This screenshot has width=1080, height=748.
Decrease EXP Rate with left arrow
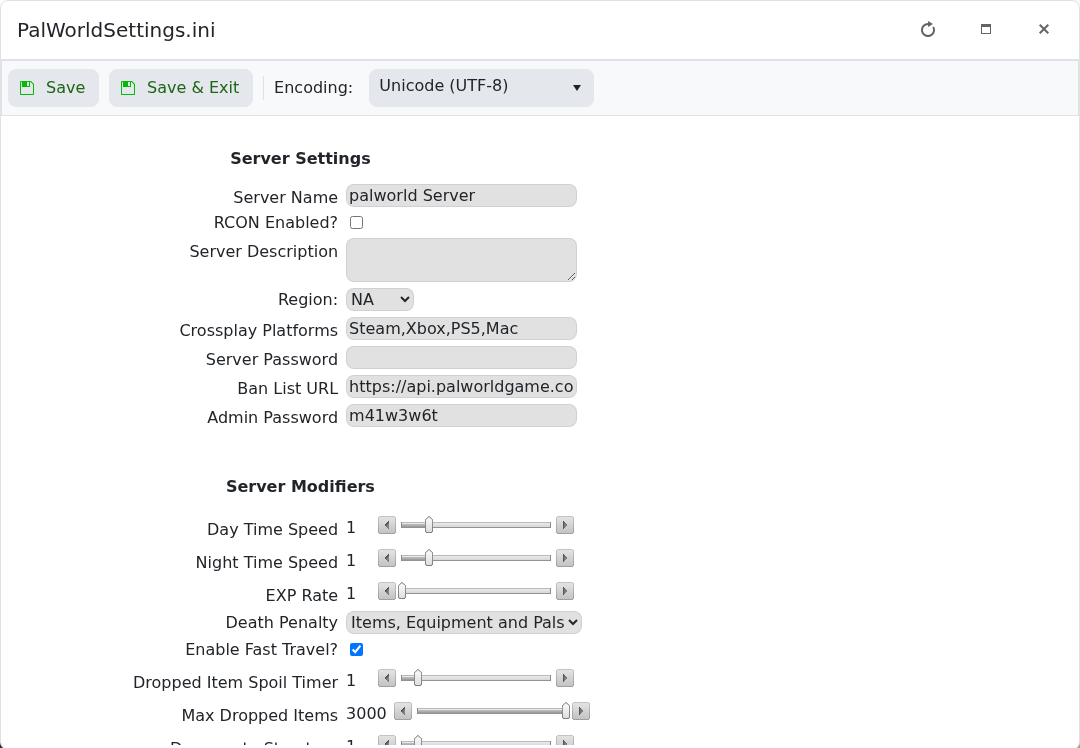(x=387, y=592)
